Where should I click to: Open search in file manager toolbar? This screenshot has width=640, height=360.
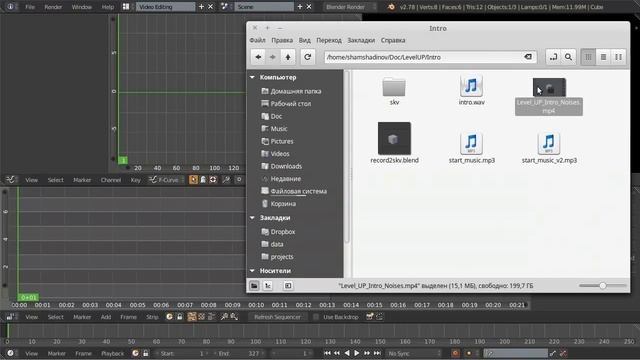[x=568, y=57]
